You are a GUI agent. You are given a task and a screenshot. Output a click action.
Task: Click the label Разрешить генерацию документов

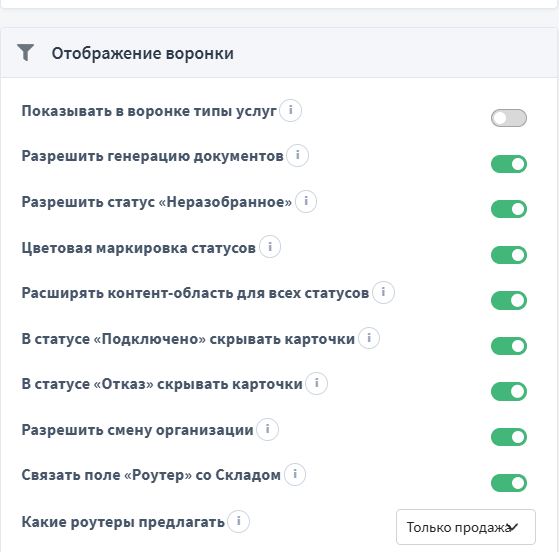(153, 156)
